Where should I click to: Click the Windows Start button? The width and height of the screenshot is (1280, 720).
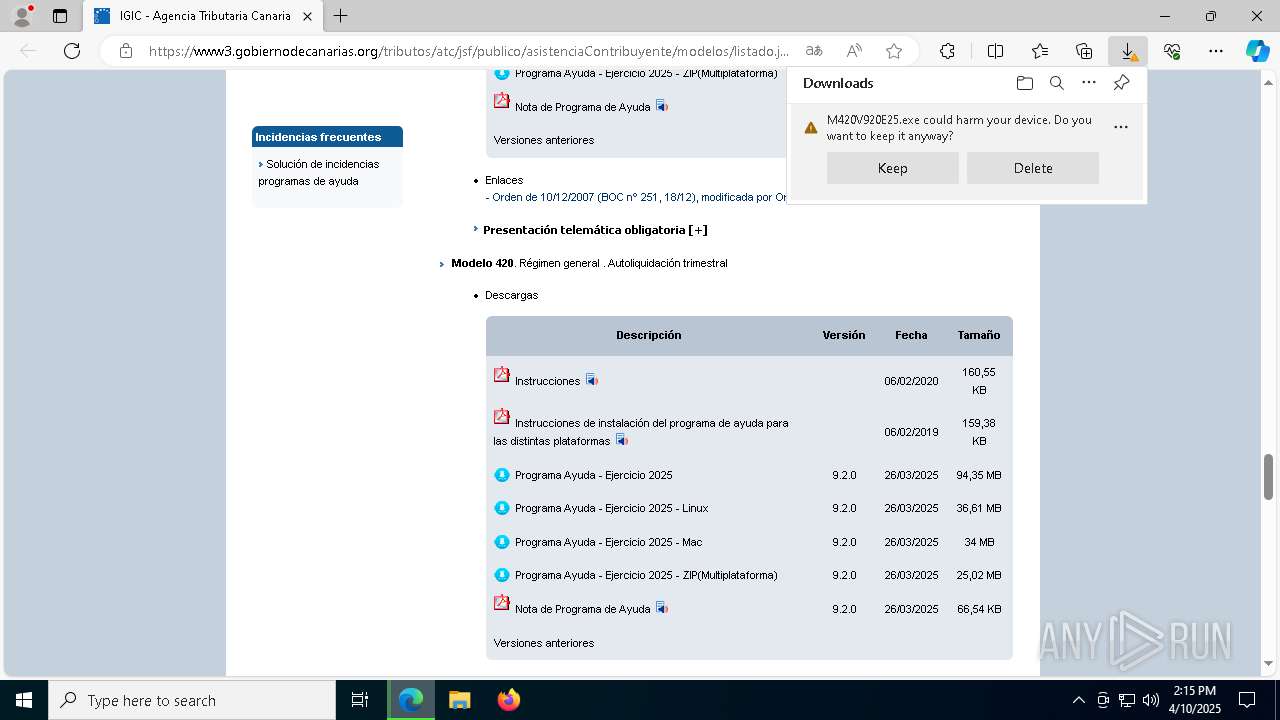(x=24, y=700)
